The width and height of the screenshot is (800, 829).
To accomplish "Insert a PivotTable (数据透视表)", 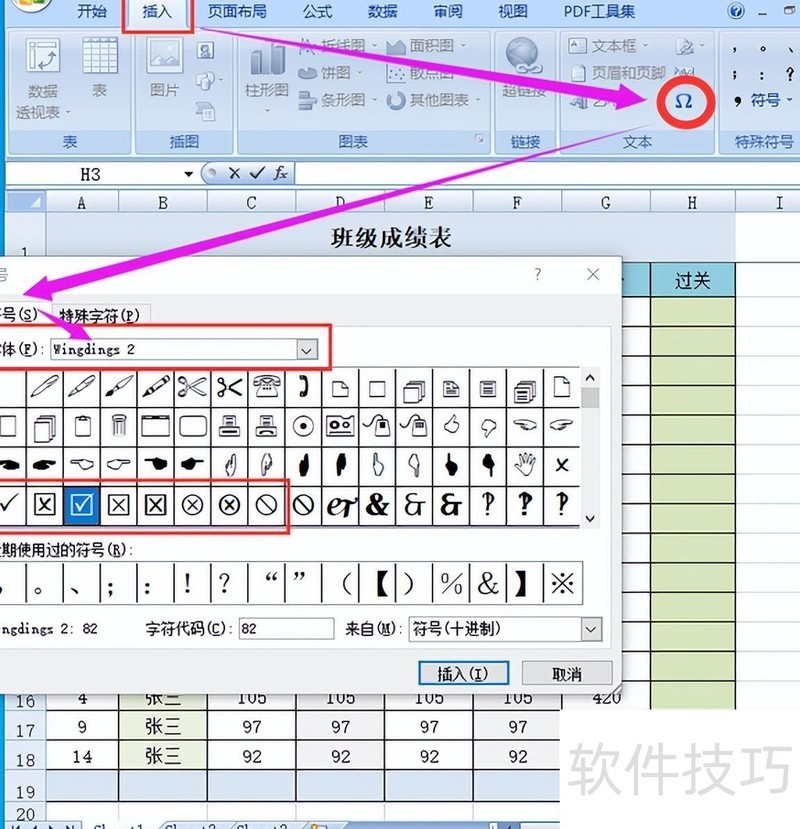I will [x=43, y=78].
